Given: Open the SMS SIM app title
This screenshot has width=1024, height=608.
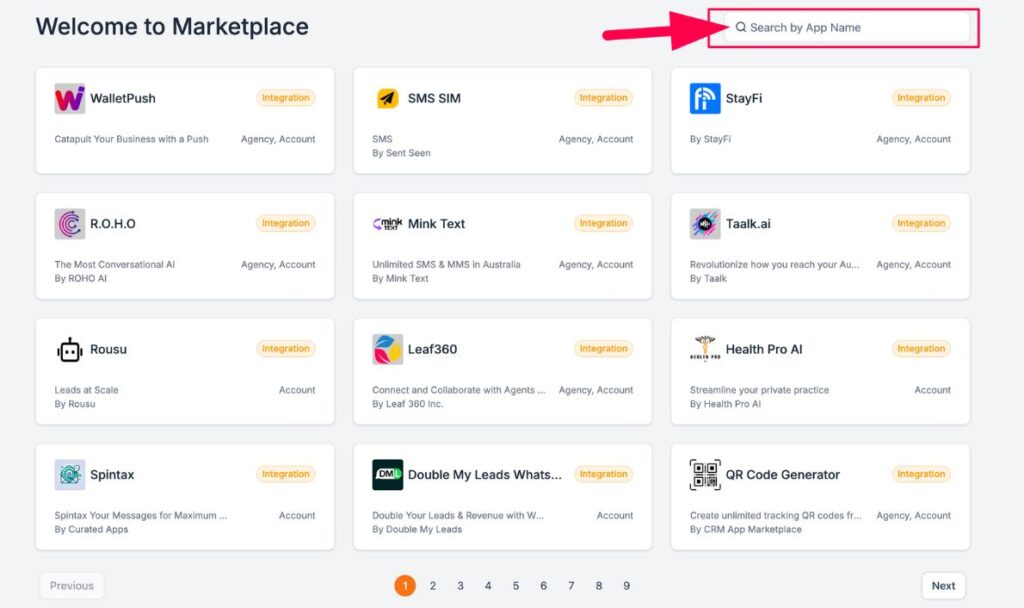Looking at the screenshot, I should point(434,99).
